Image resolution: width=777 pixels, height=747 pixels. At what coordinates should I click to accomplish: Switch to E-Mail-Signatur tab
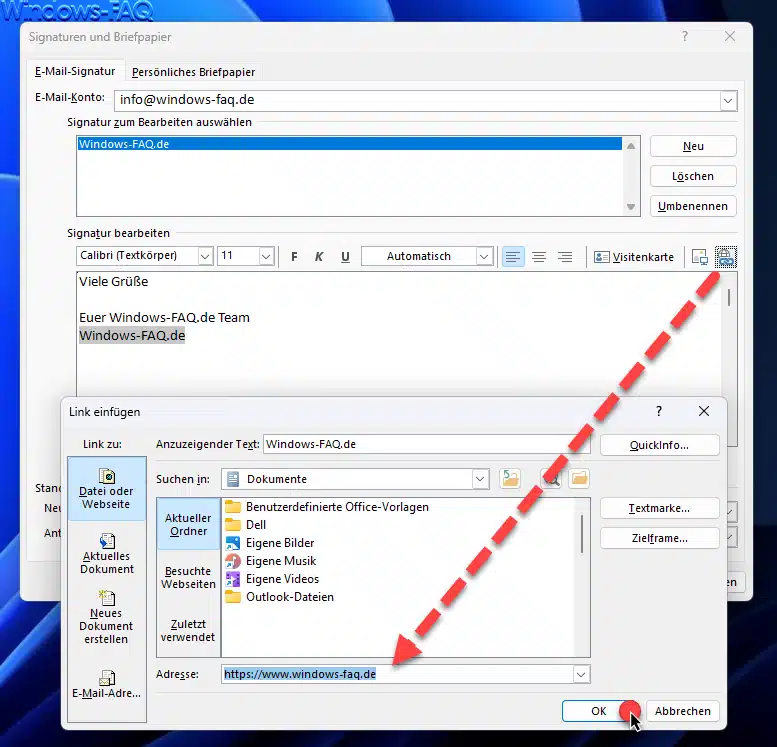[75, 71]
